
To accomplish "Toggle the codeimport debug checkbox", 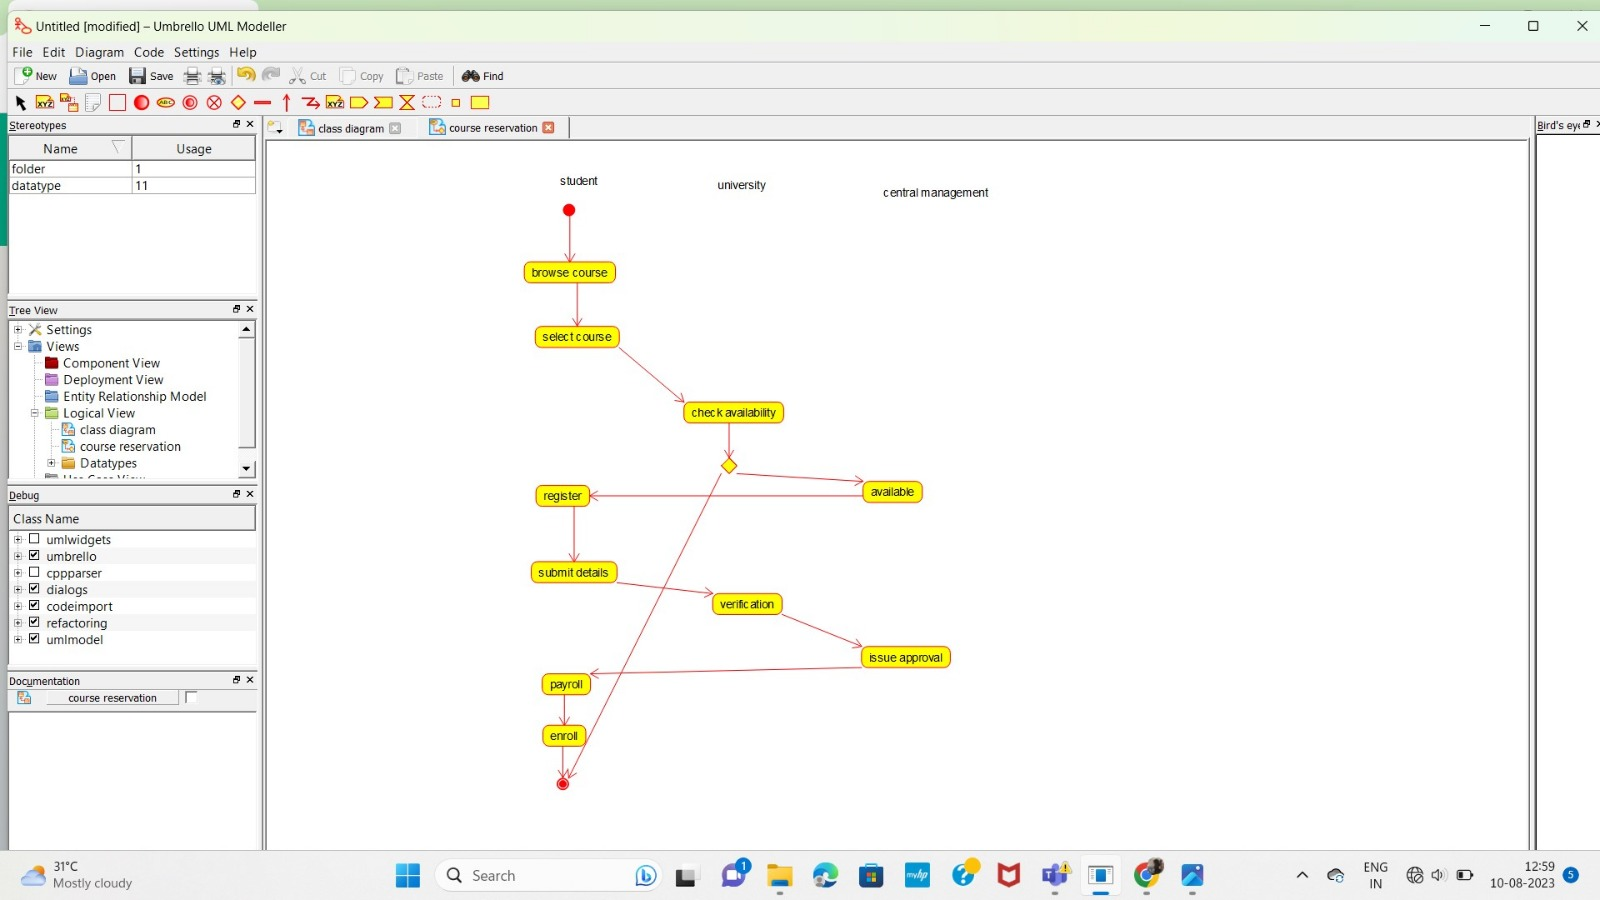I will [34, 606].
